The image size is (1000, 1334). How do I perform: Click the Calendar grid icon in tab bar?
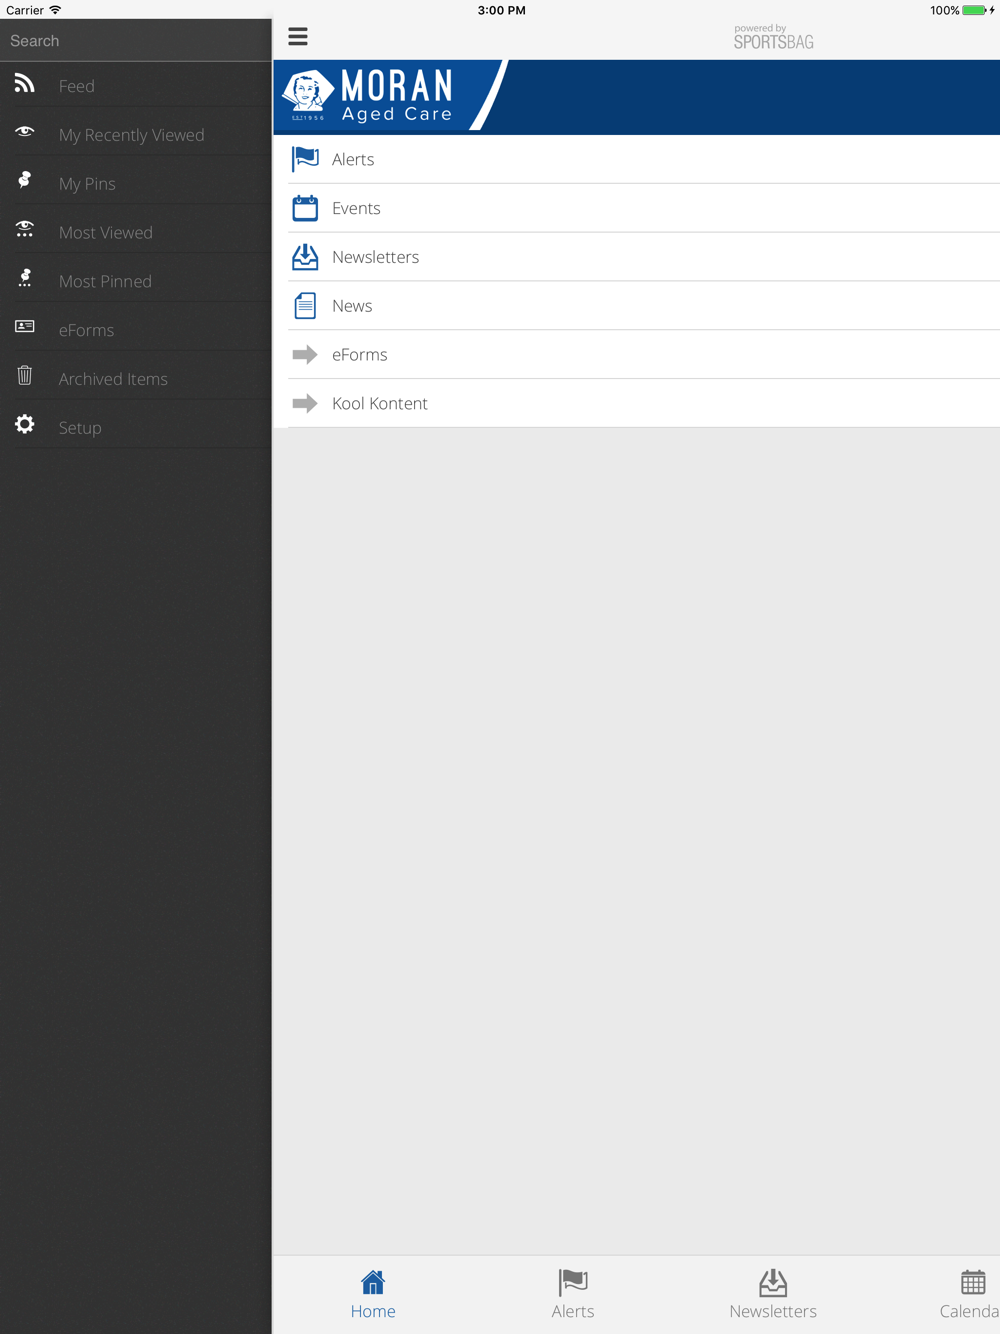point(973,1282)
